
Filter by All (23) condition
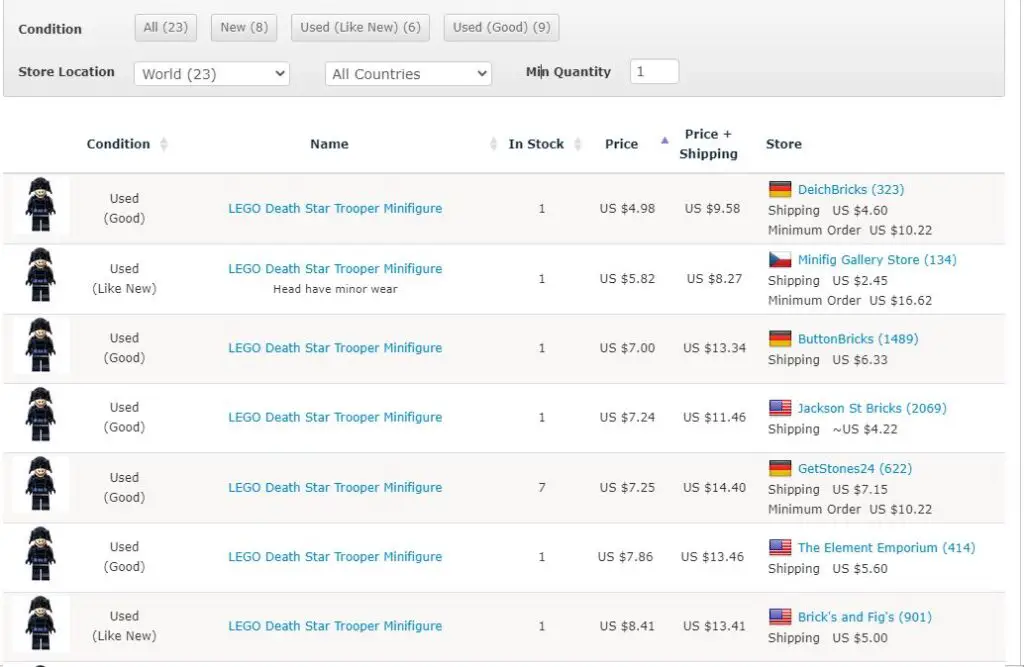pos(165,27)
